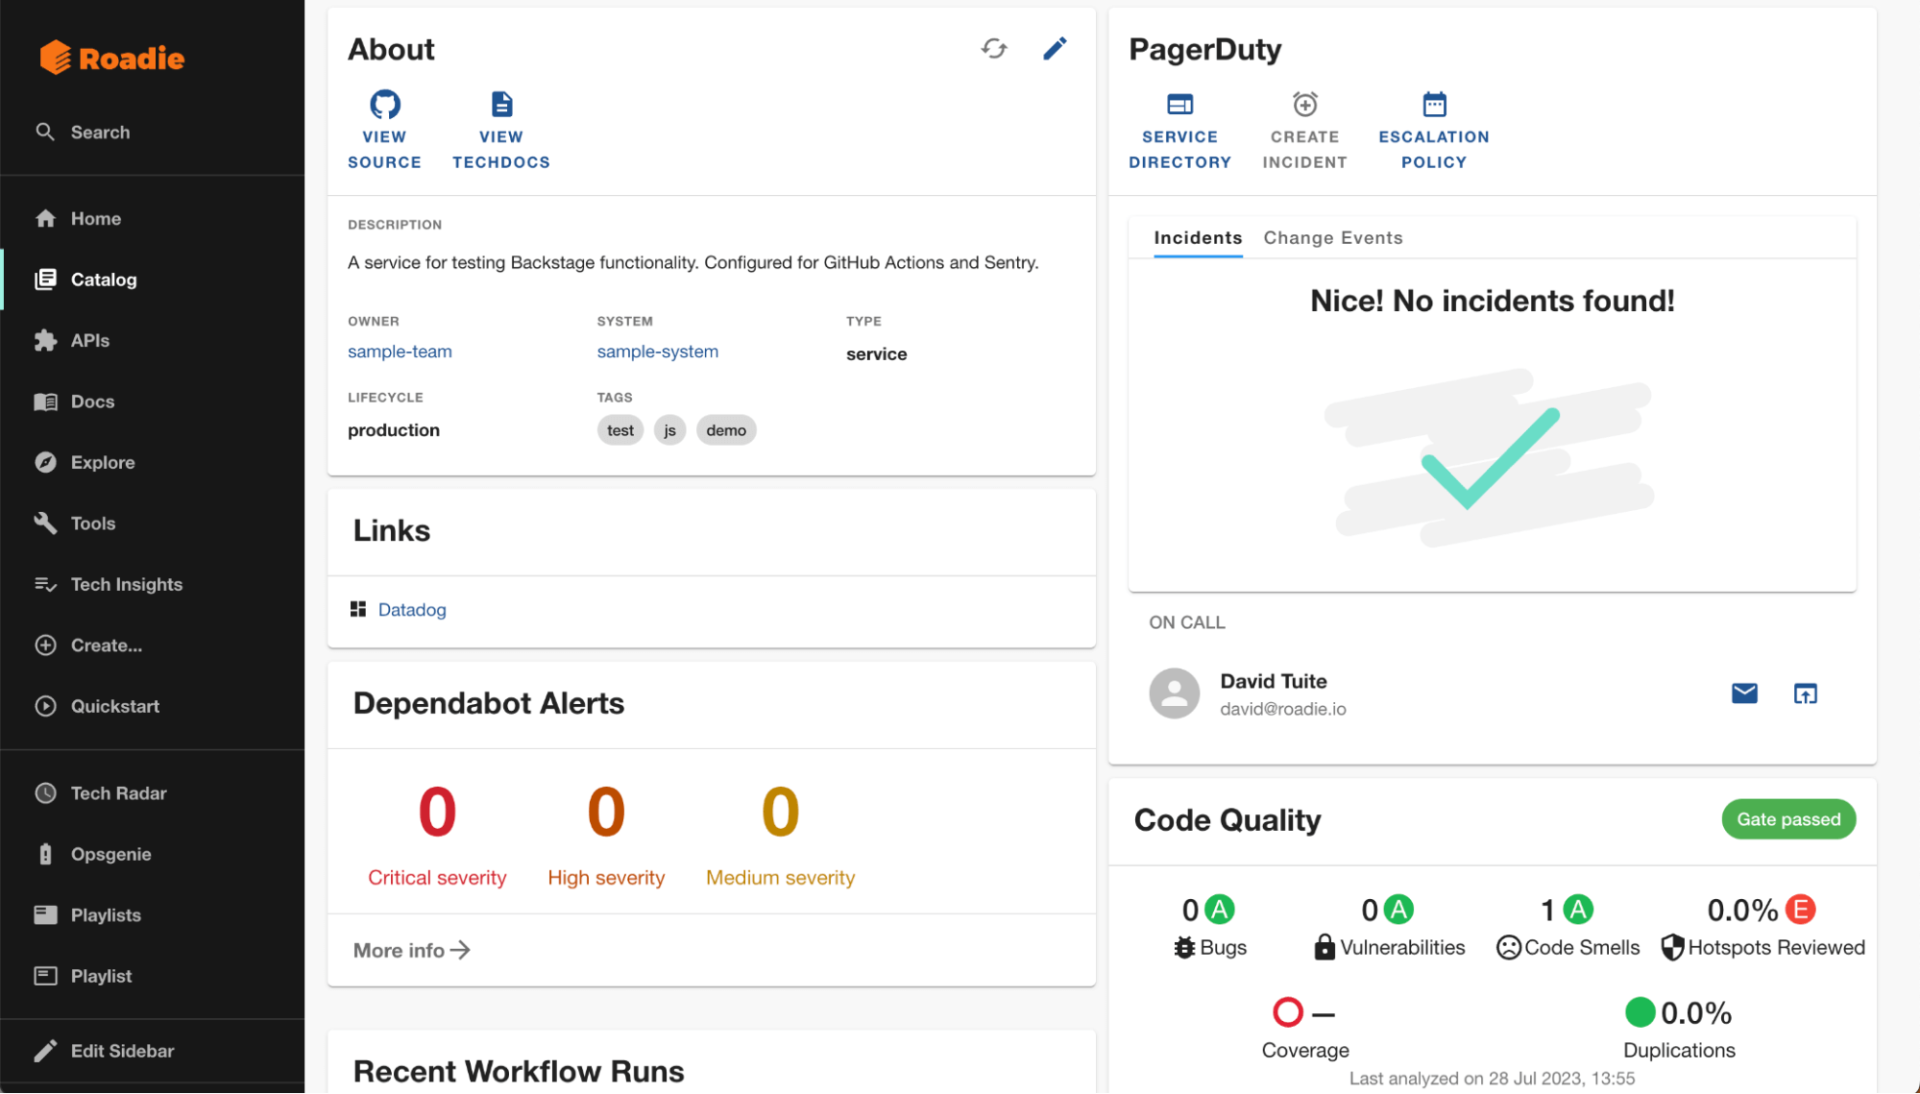Click View TechDocs document icon
This screenshot has height=1094, width=1920.
click(x=501, y=104)
